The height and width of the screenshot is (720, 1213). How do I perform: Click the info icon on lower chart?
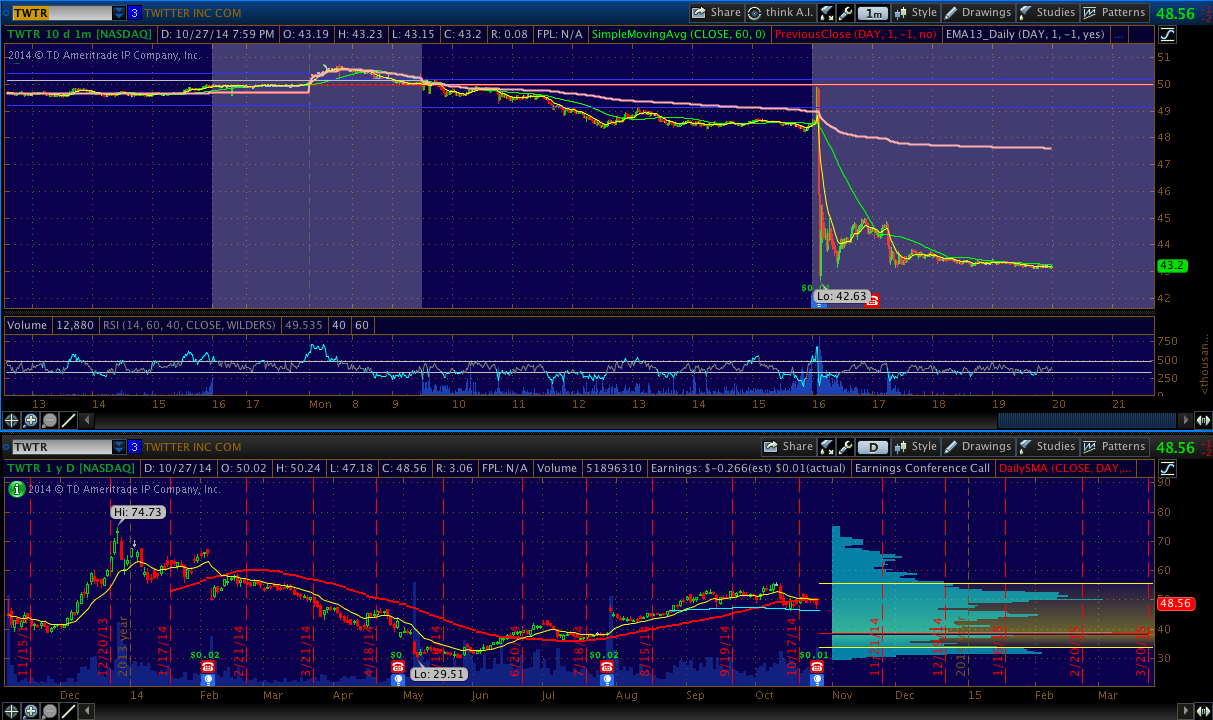tap(16, 489)
